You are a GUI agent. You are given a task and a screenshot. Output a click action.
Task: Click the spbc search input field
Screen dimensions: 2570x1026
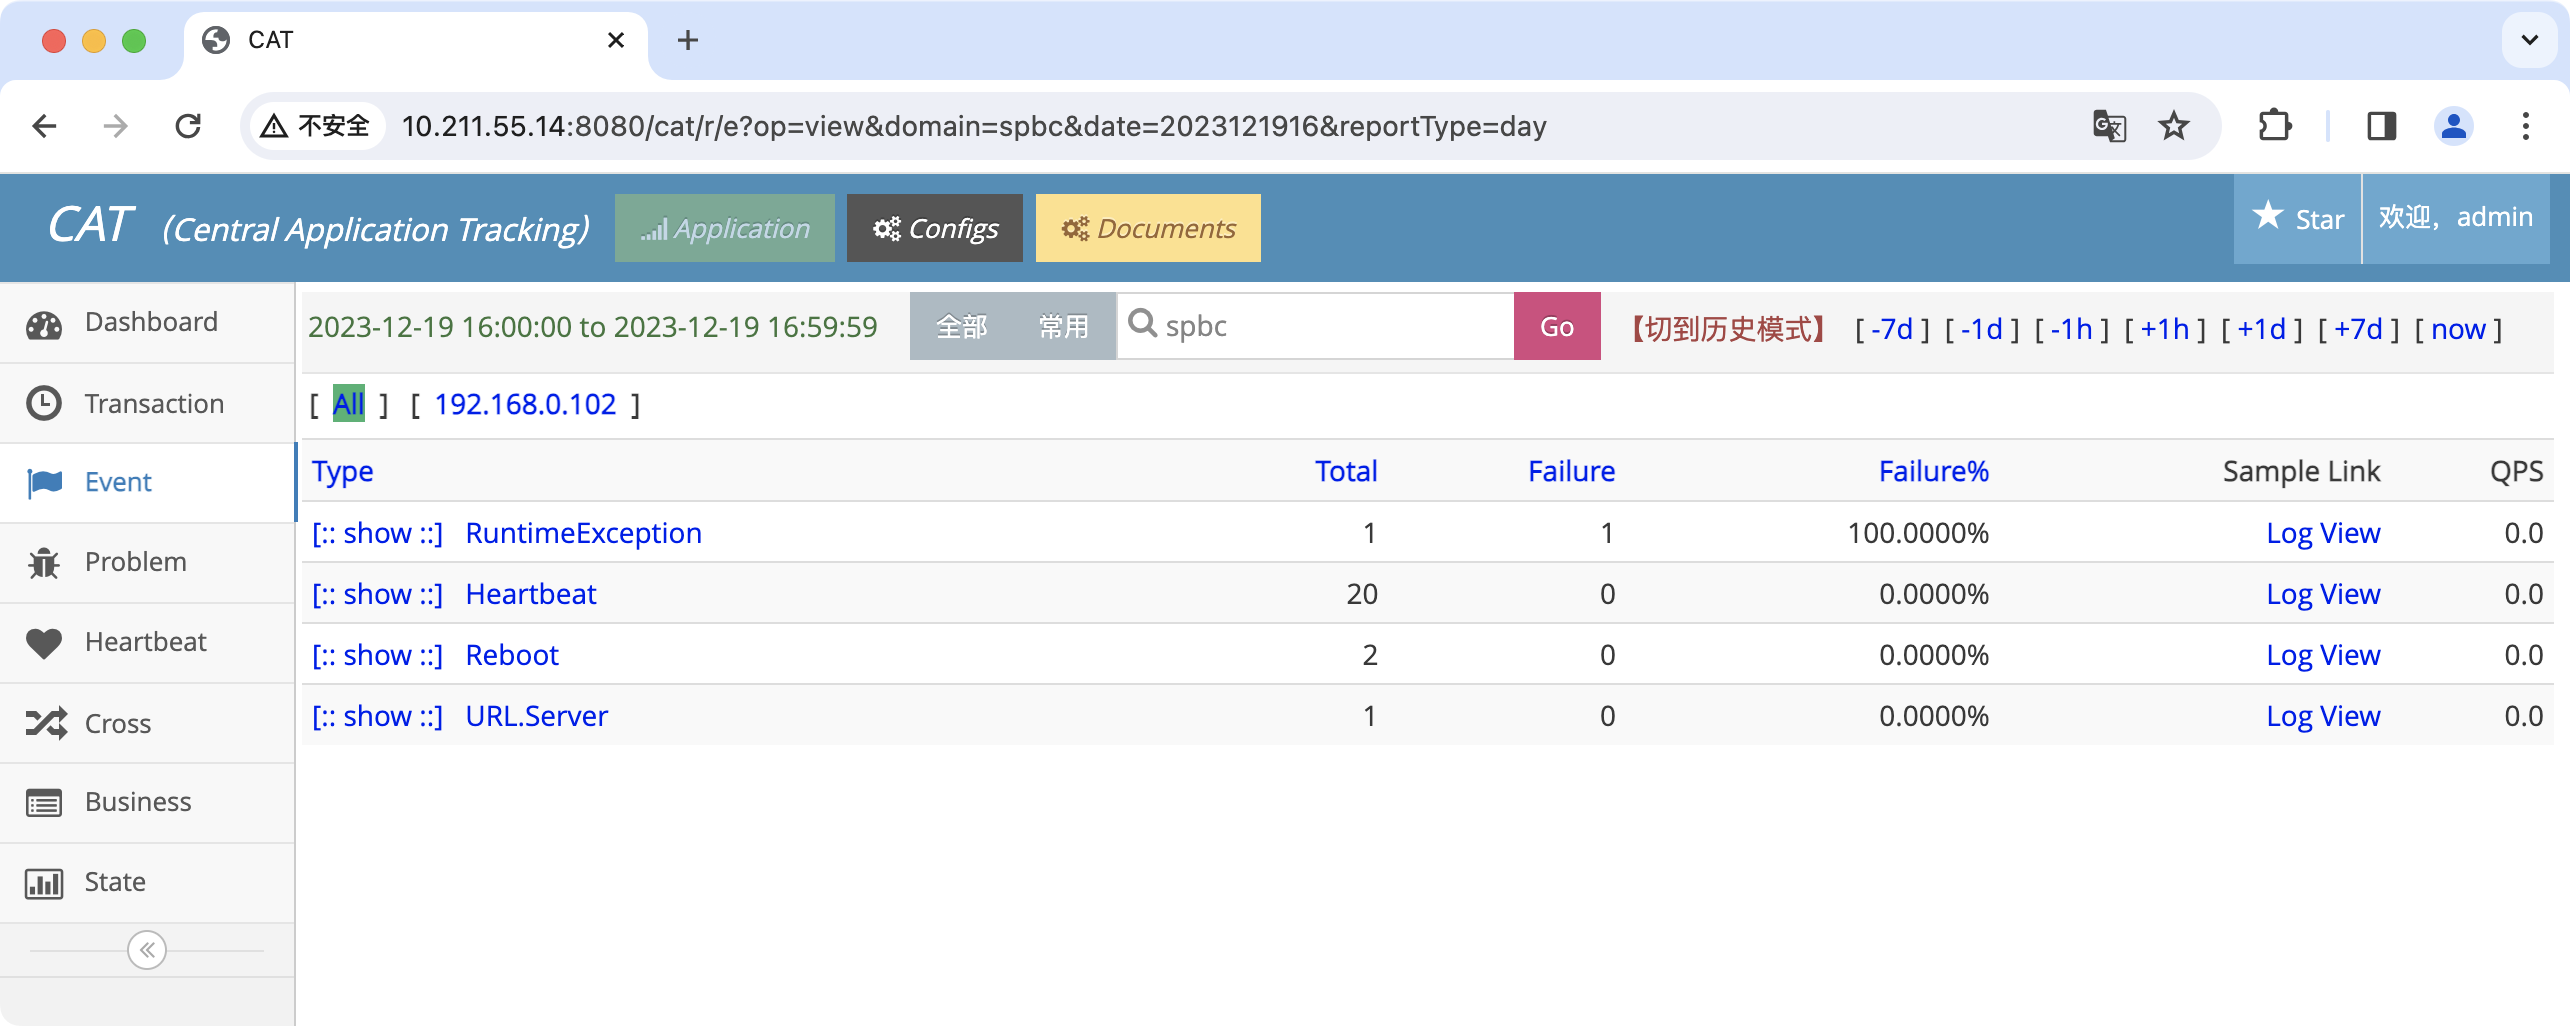pos(1310,326)
